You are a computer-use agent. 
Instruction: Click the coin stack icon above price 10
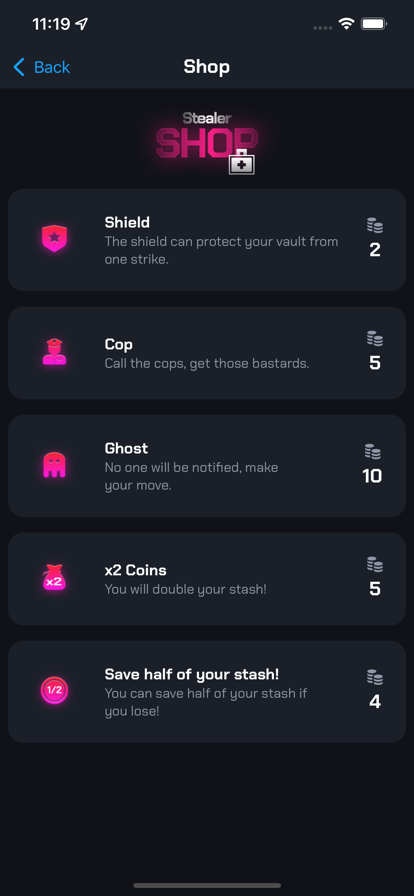tap(373, 451)
